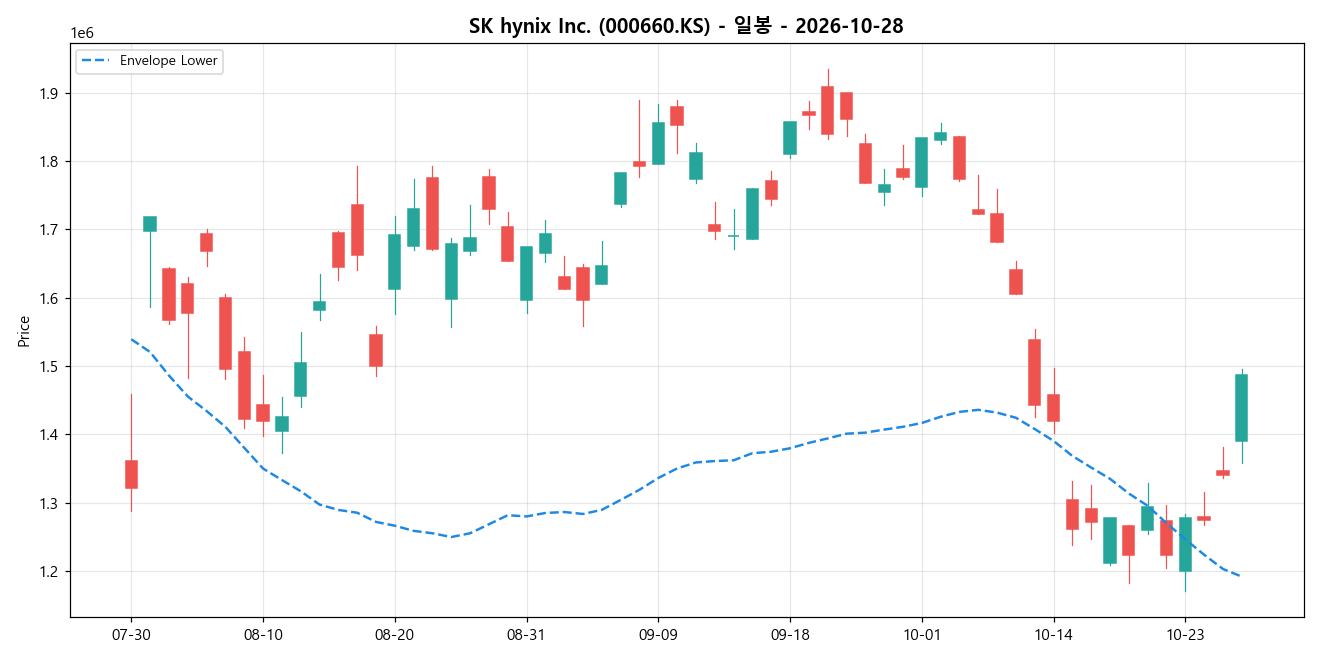Click the chart title SK hynix Inc. (000660.KS)
This screenshot has width=1320, height=660.
click(686, 27)
